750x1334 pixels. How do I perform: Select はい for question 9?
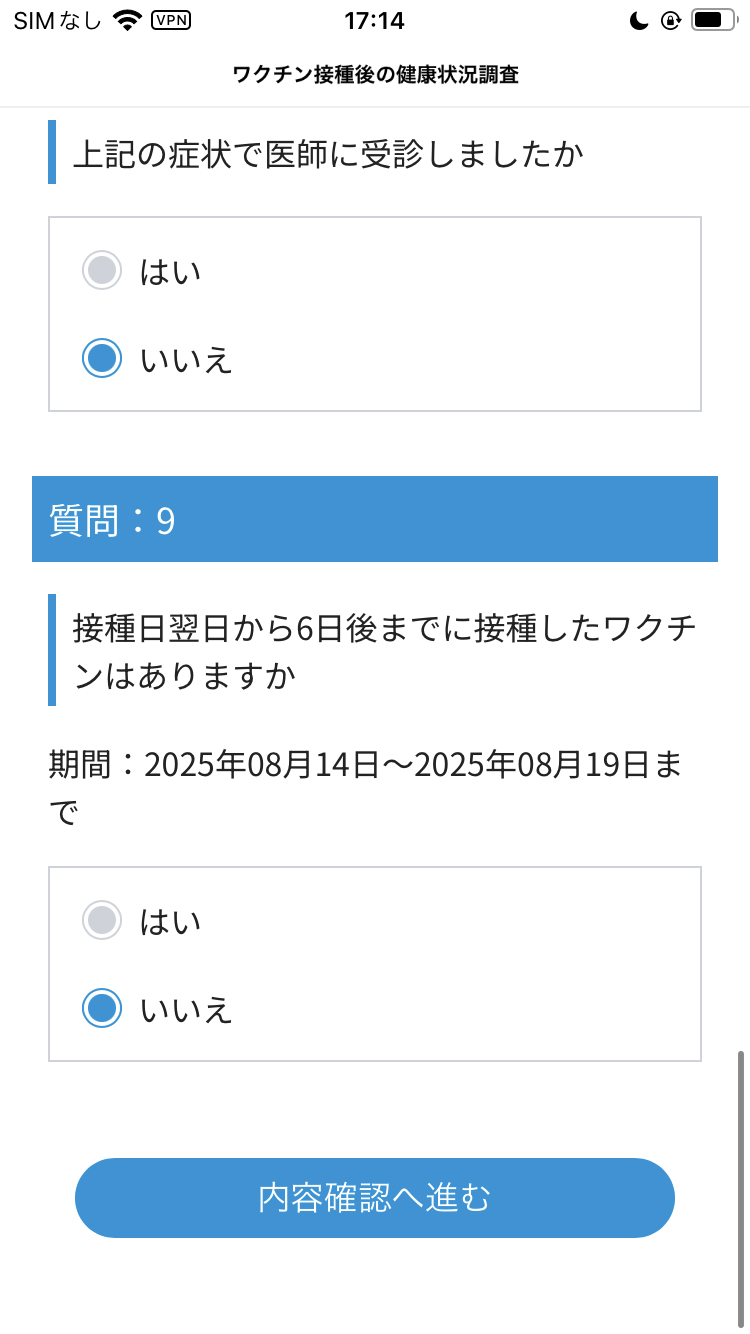(102, 919)
